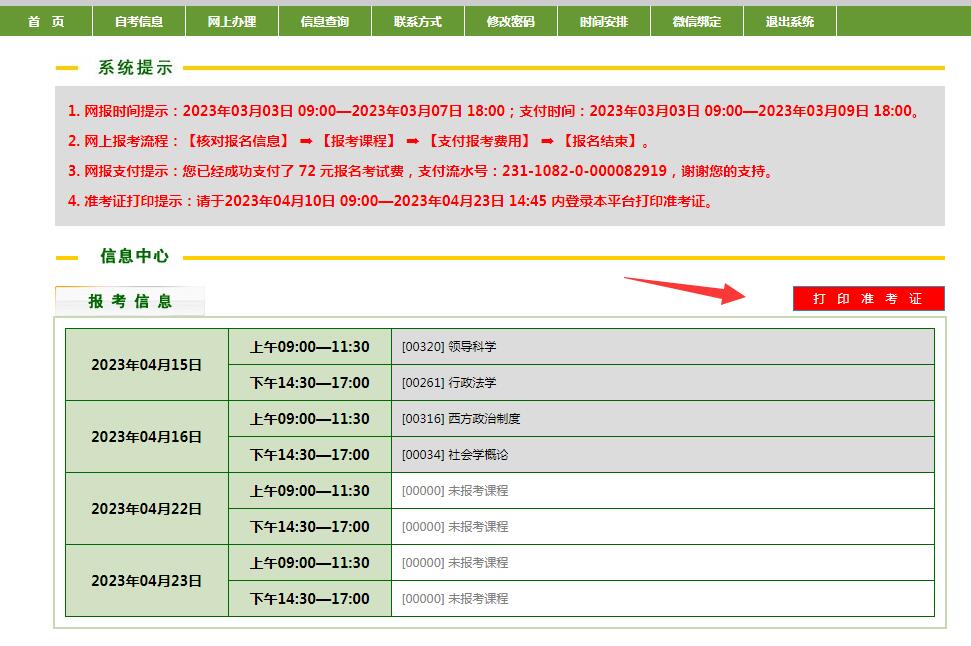The height and width of the screenshot is (646, 971).
Task: Click 退出系统 to log out
Action: [790, 21]
